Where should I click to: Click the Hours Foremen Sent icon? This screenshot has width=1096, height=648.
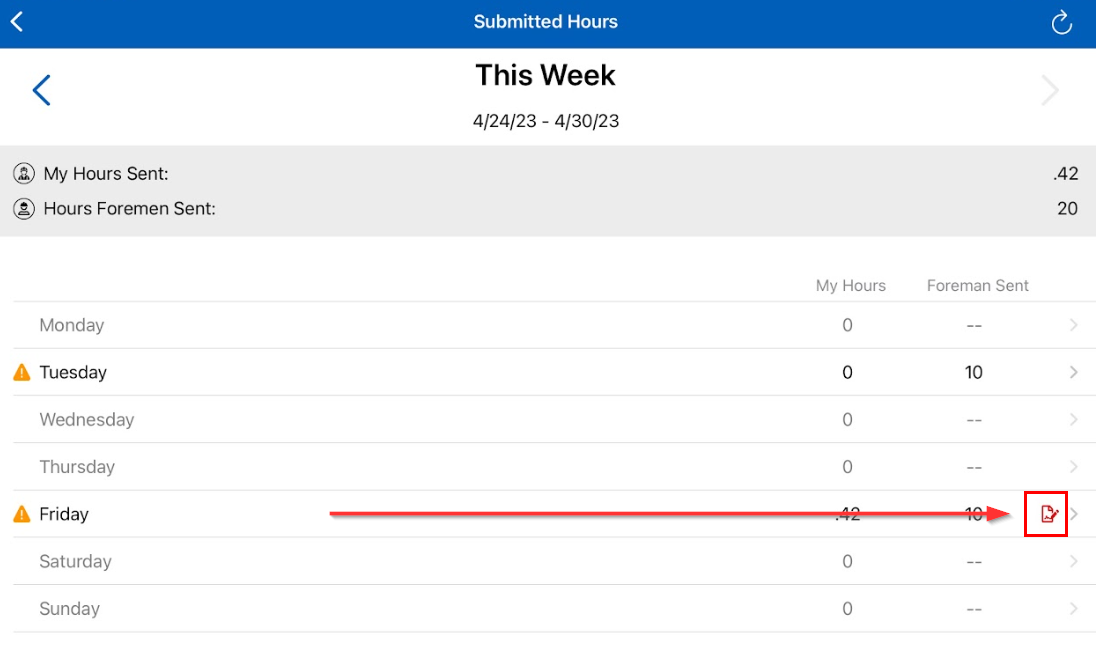click(24, 209)
